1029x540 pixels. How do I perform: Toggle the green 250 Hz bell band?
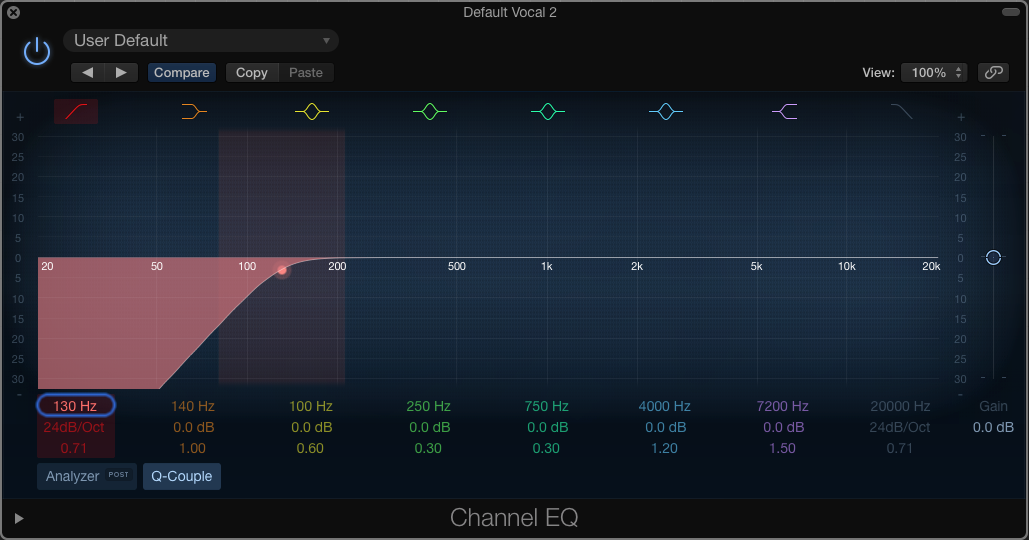click(x=430, y=112)
